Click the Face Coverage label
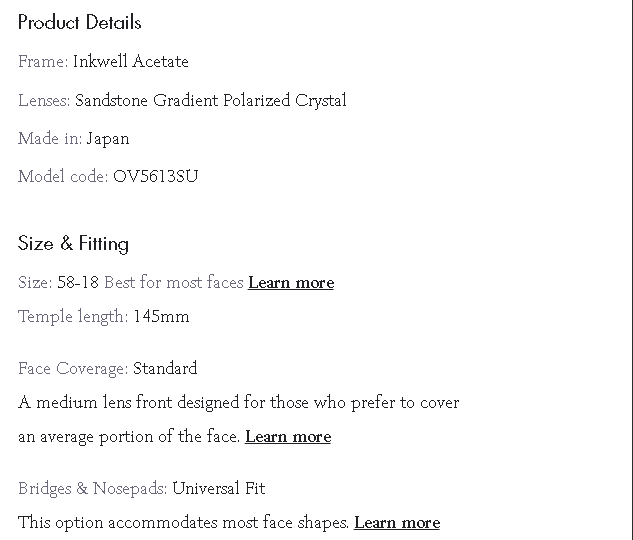This screenshot has height=540, width=633. click(73, 369)
